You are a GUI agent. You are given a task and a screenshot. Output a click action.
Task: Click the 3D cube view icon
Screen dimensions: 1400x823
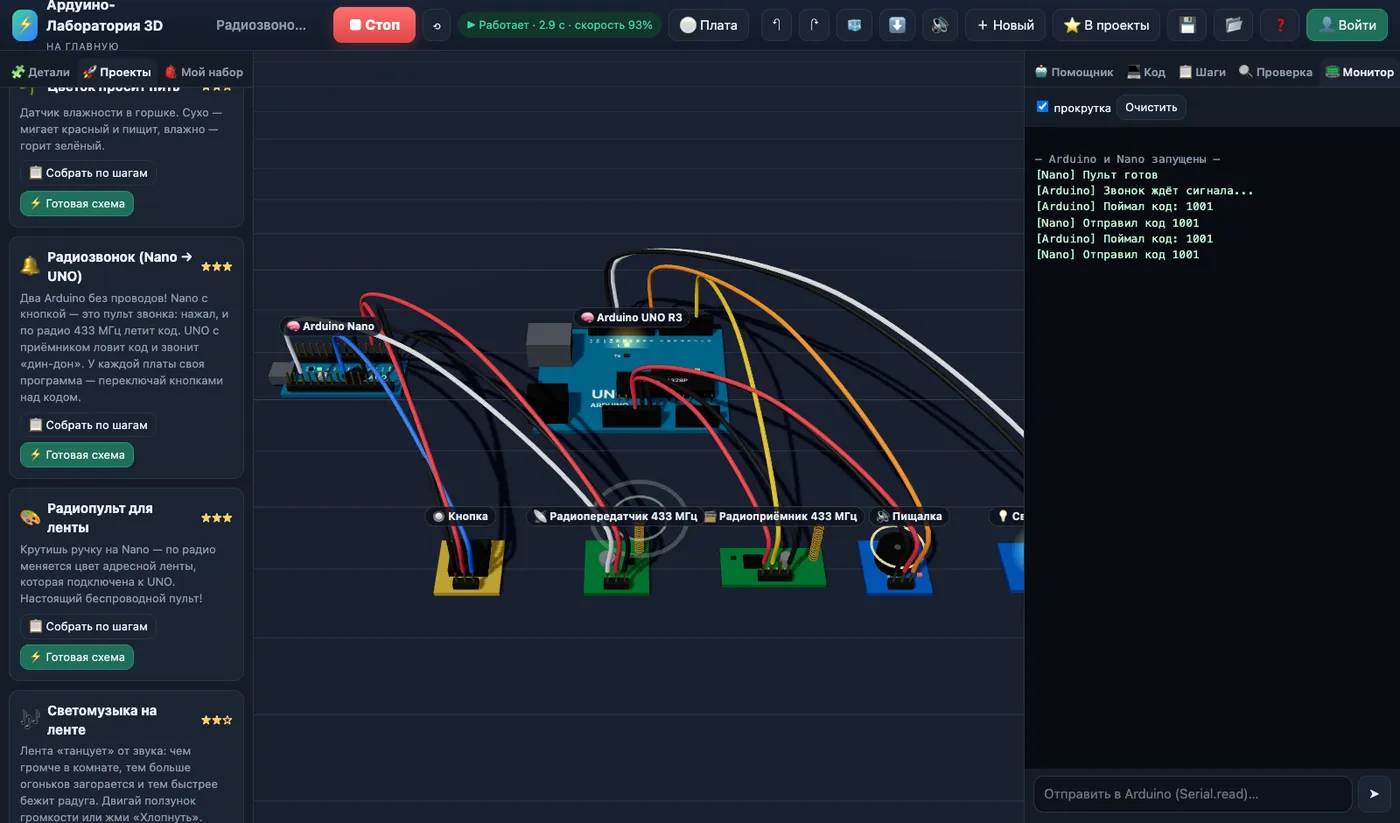pos(854,25)
